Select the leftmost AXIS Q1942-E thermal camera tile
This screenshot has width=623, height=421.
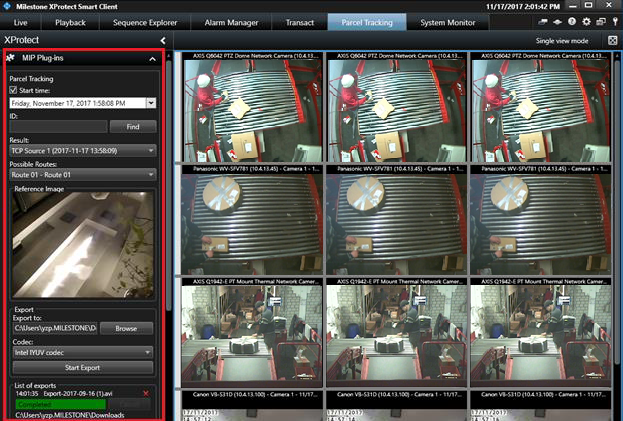click(x=252, y=332)
